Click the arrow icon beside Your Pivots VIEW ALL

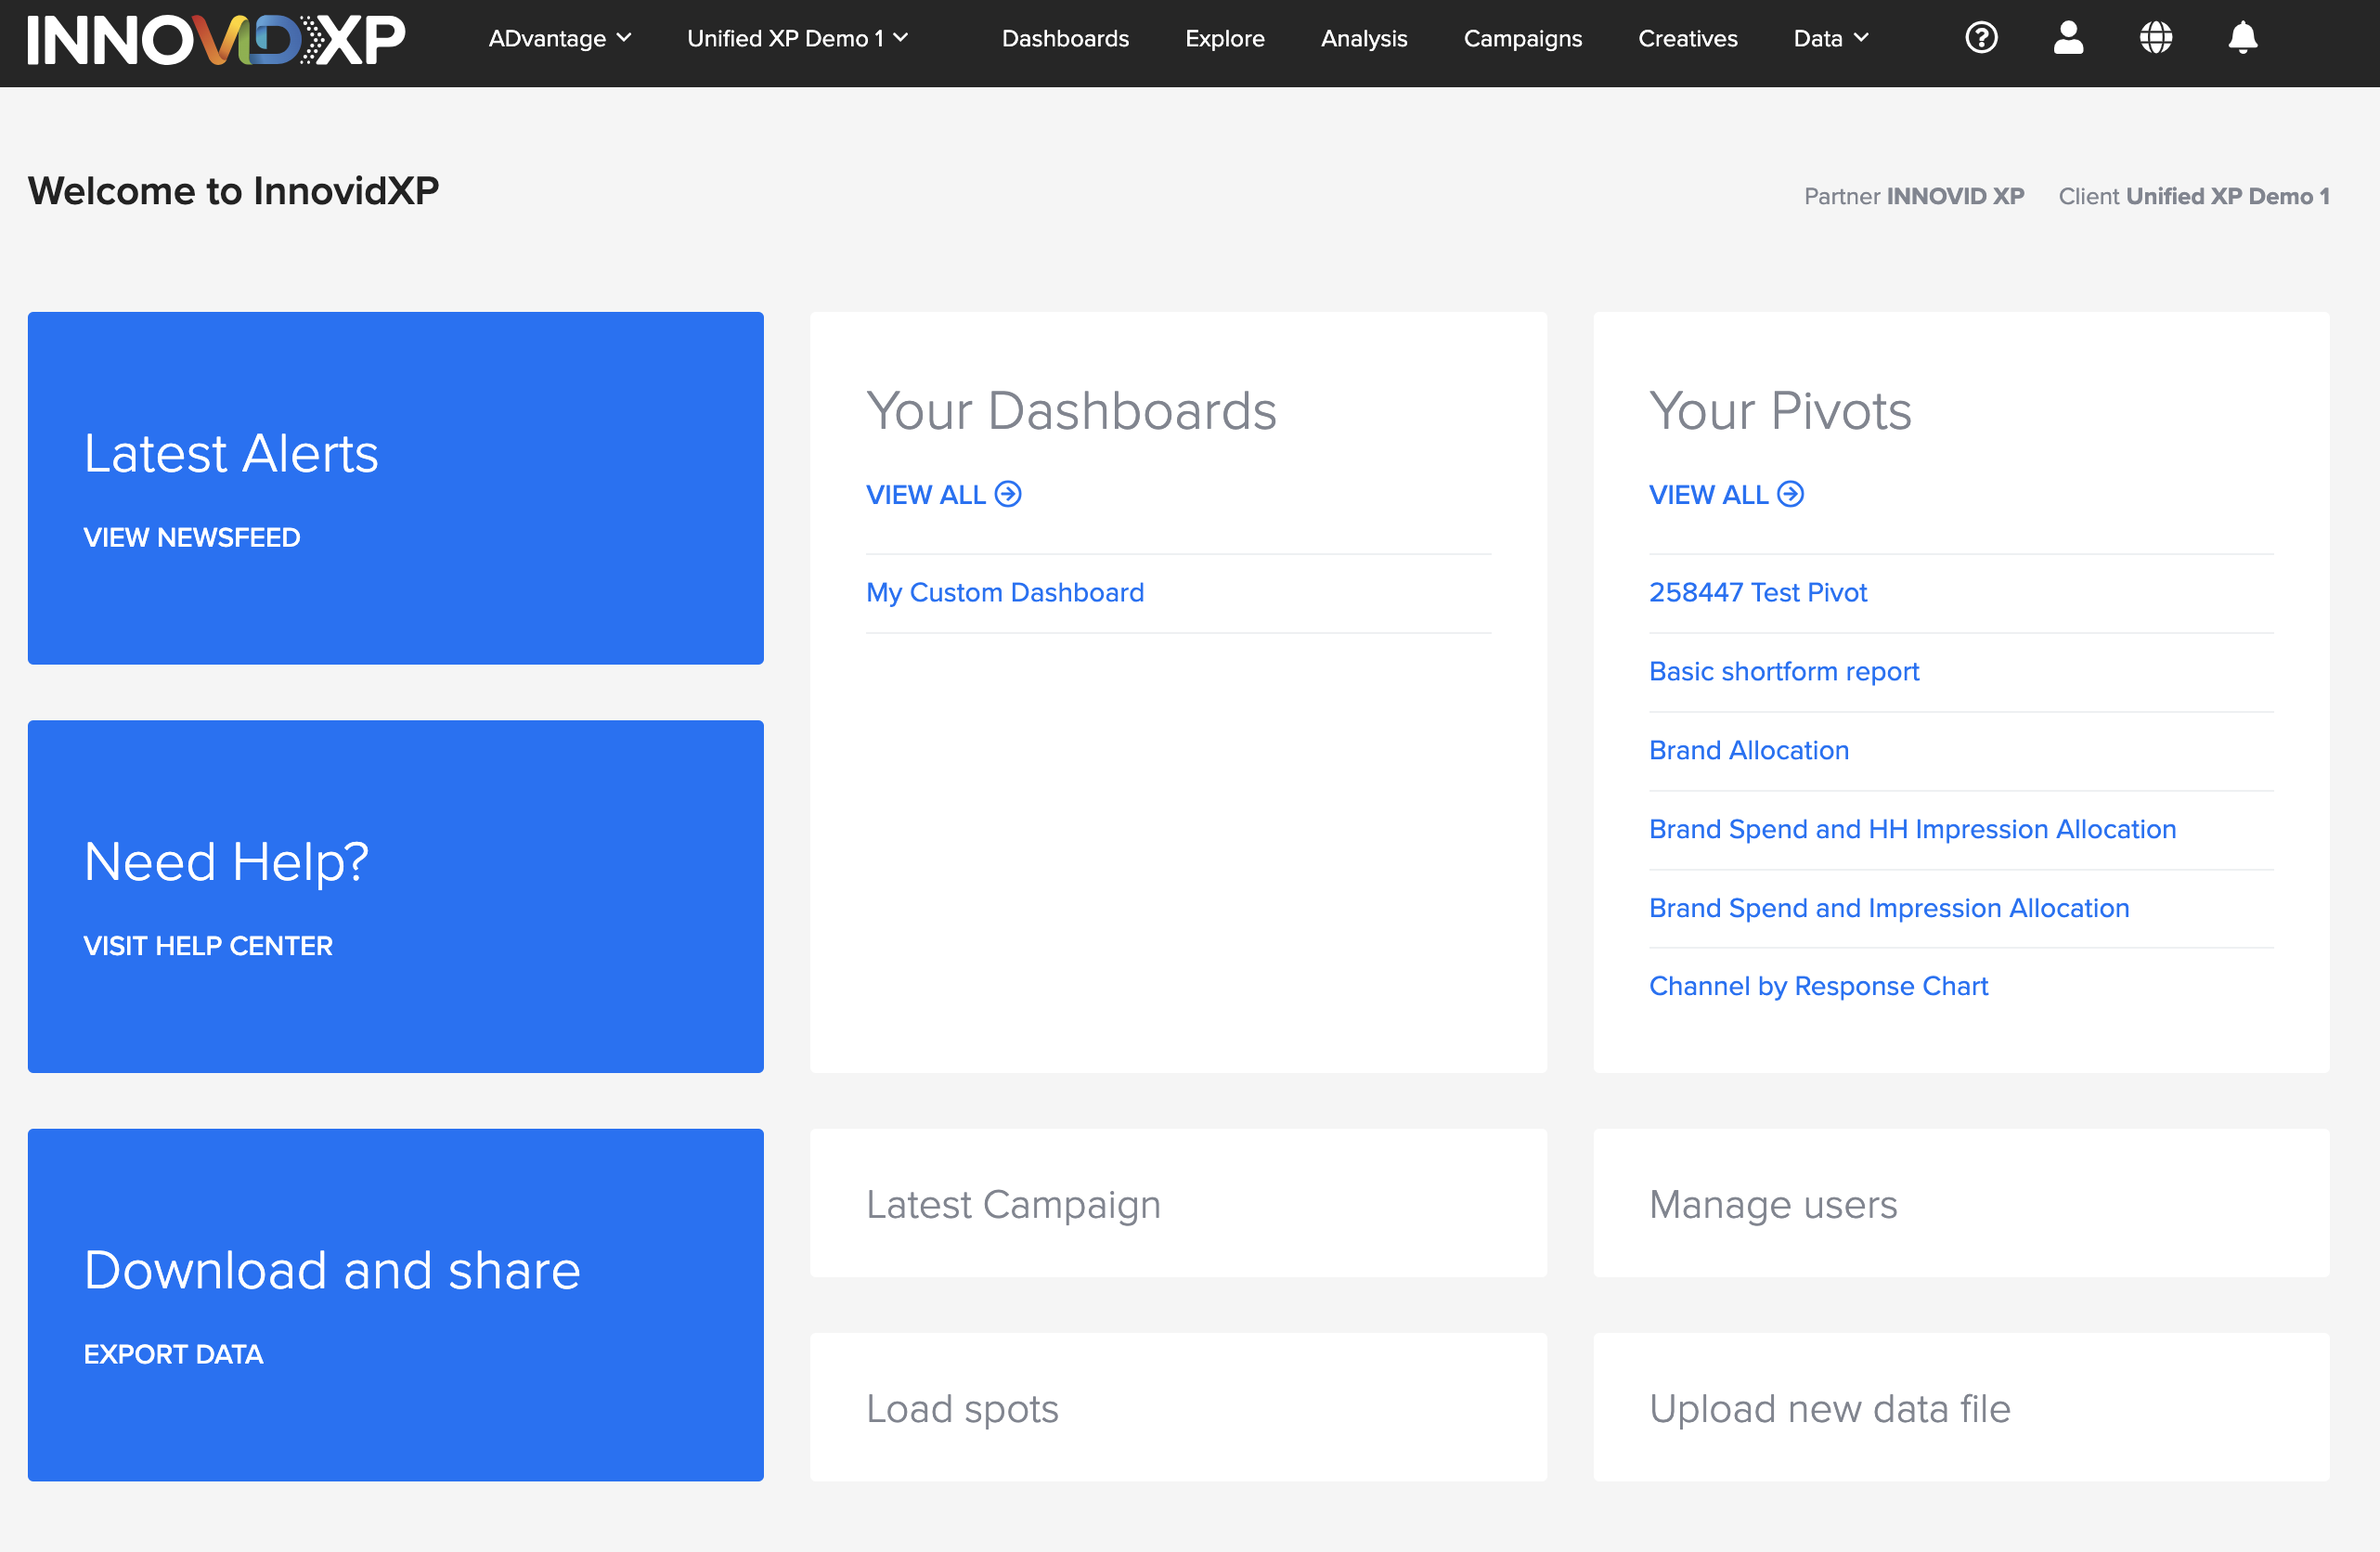point(1789,494)
